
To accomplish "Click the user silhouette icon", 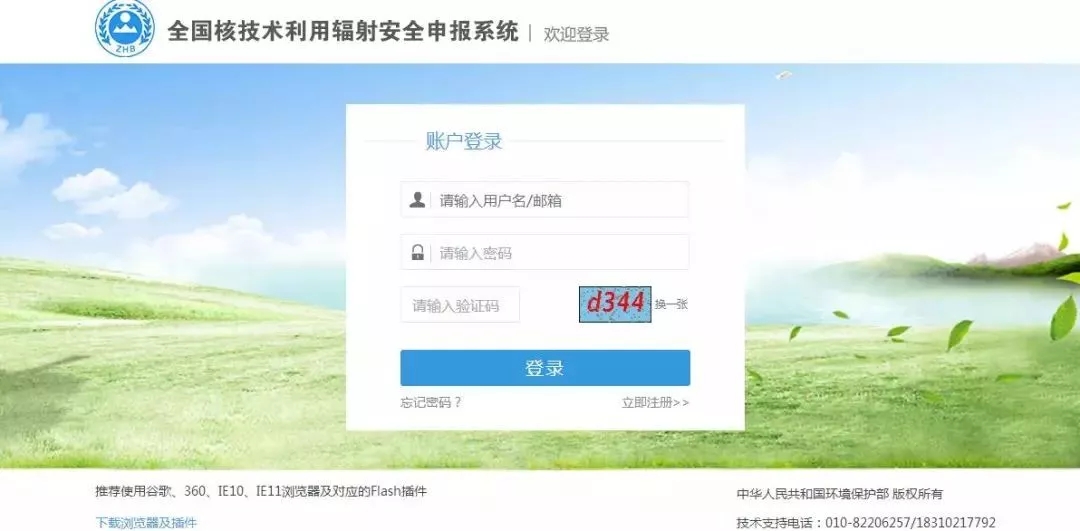I will (417, 200).
